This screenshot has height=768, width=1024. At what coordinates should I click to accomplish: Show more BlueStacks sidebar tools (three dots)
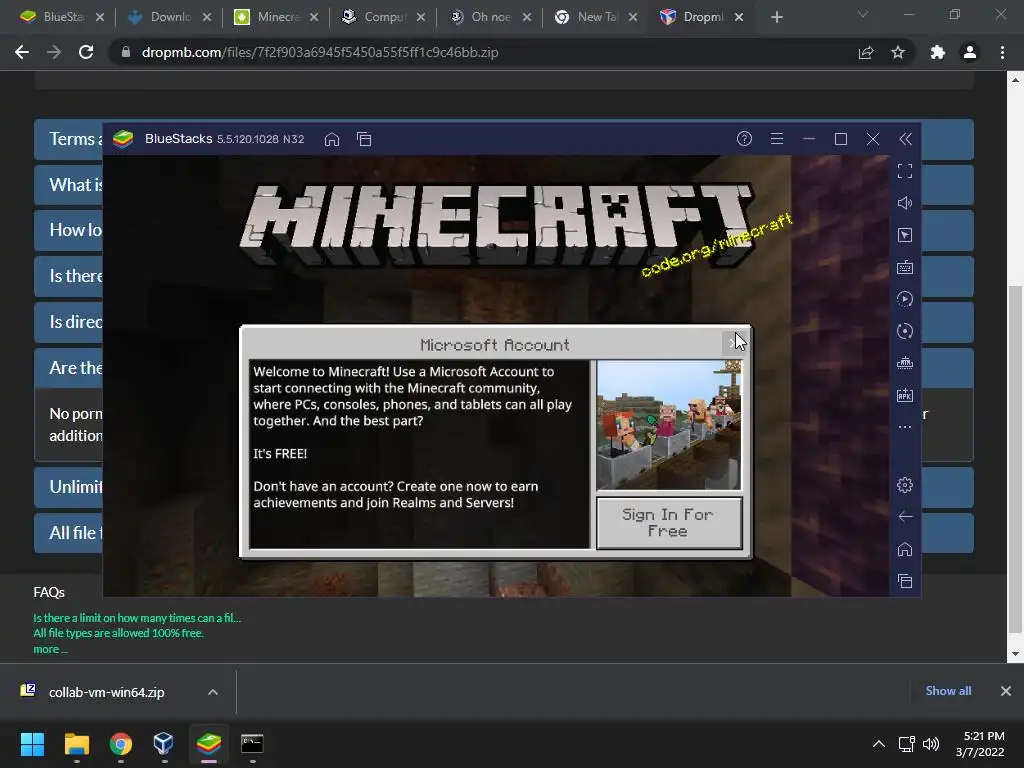point(904,427)
